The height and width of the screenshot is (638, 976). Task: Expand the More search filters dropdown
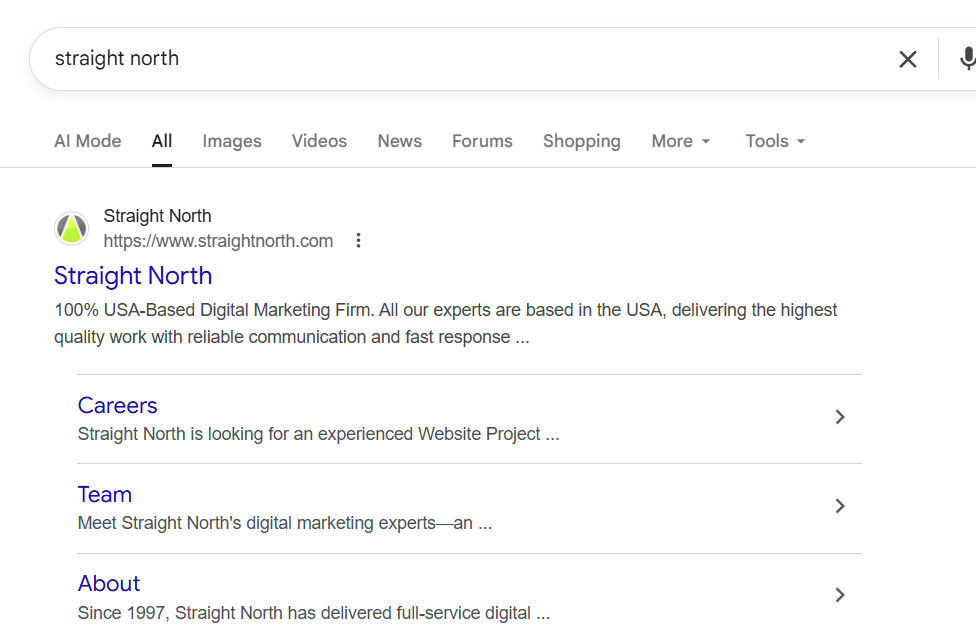tap(680, 141)
